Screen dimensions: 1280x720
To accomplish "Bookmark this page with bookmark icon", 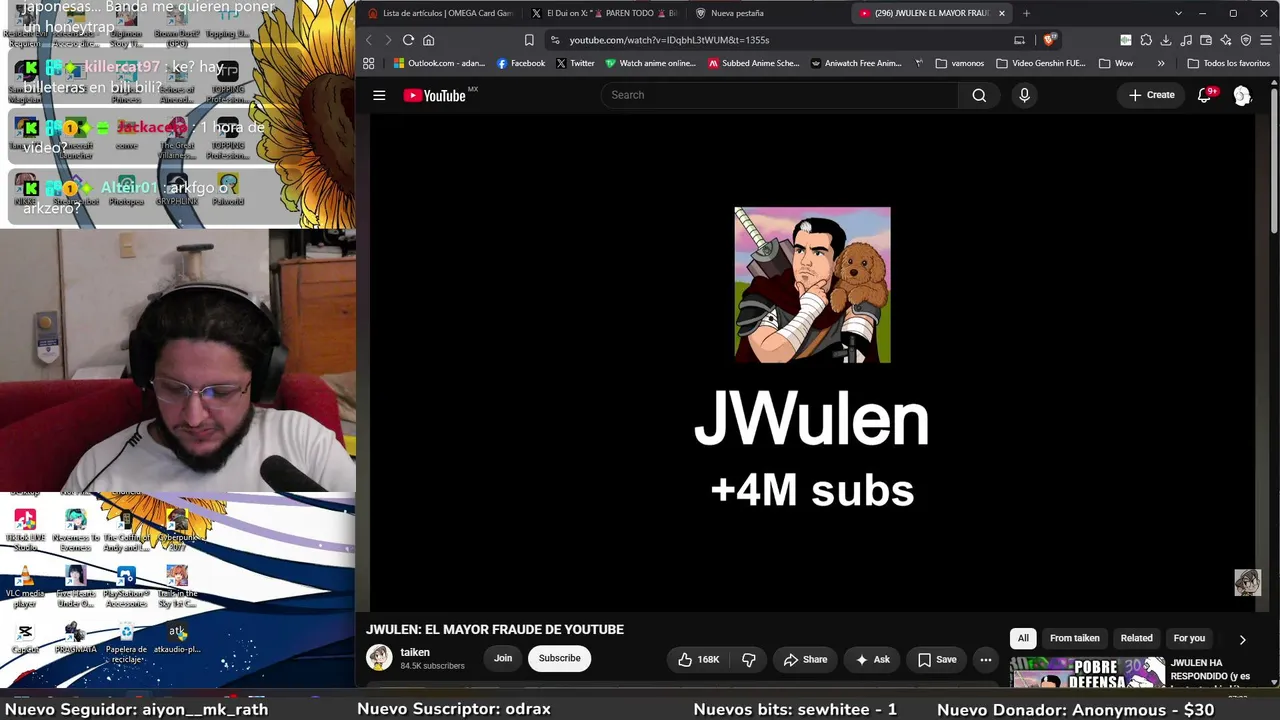I will tap(529, 40).
